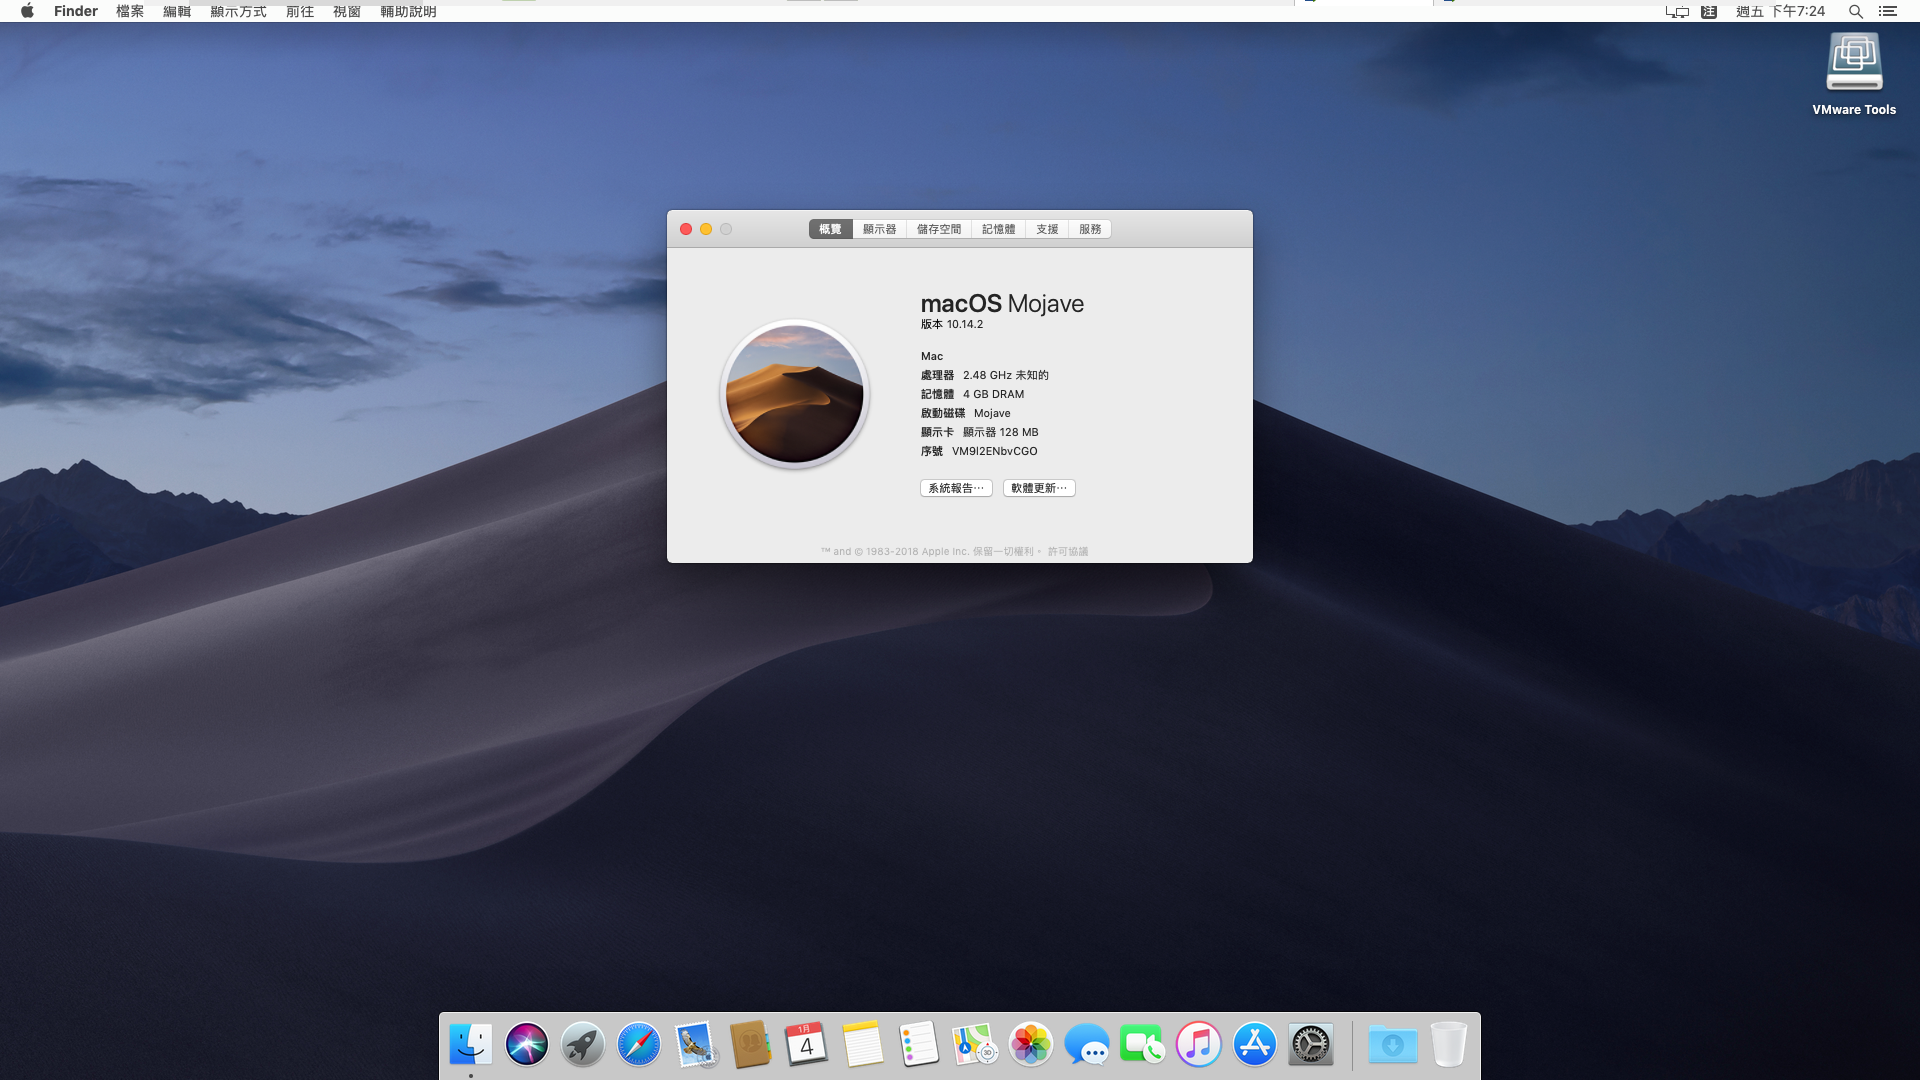Click the 軟體更新 button
Image resolution: width=1920 pixels, height=1080 pixels.
[1039, 488]
